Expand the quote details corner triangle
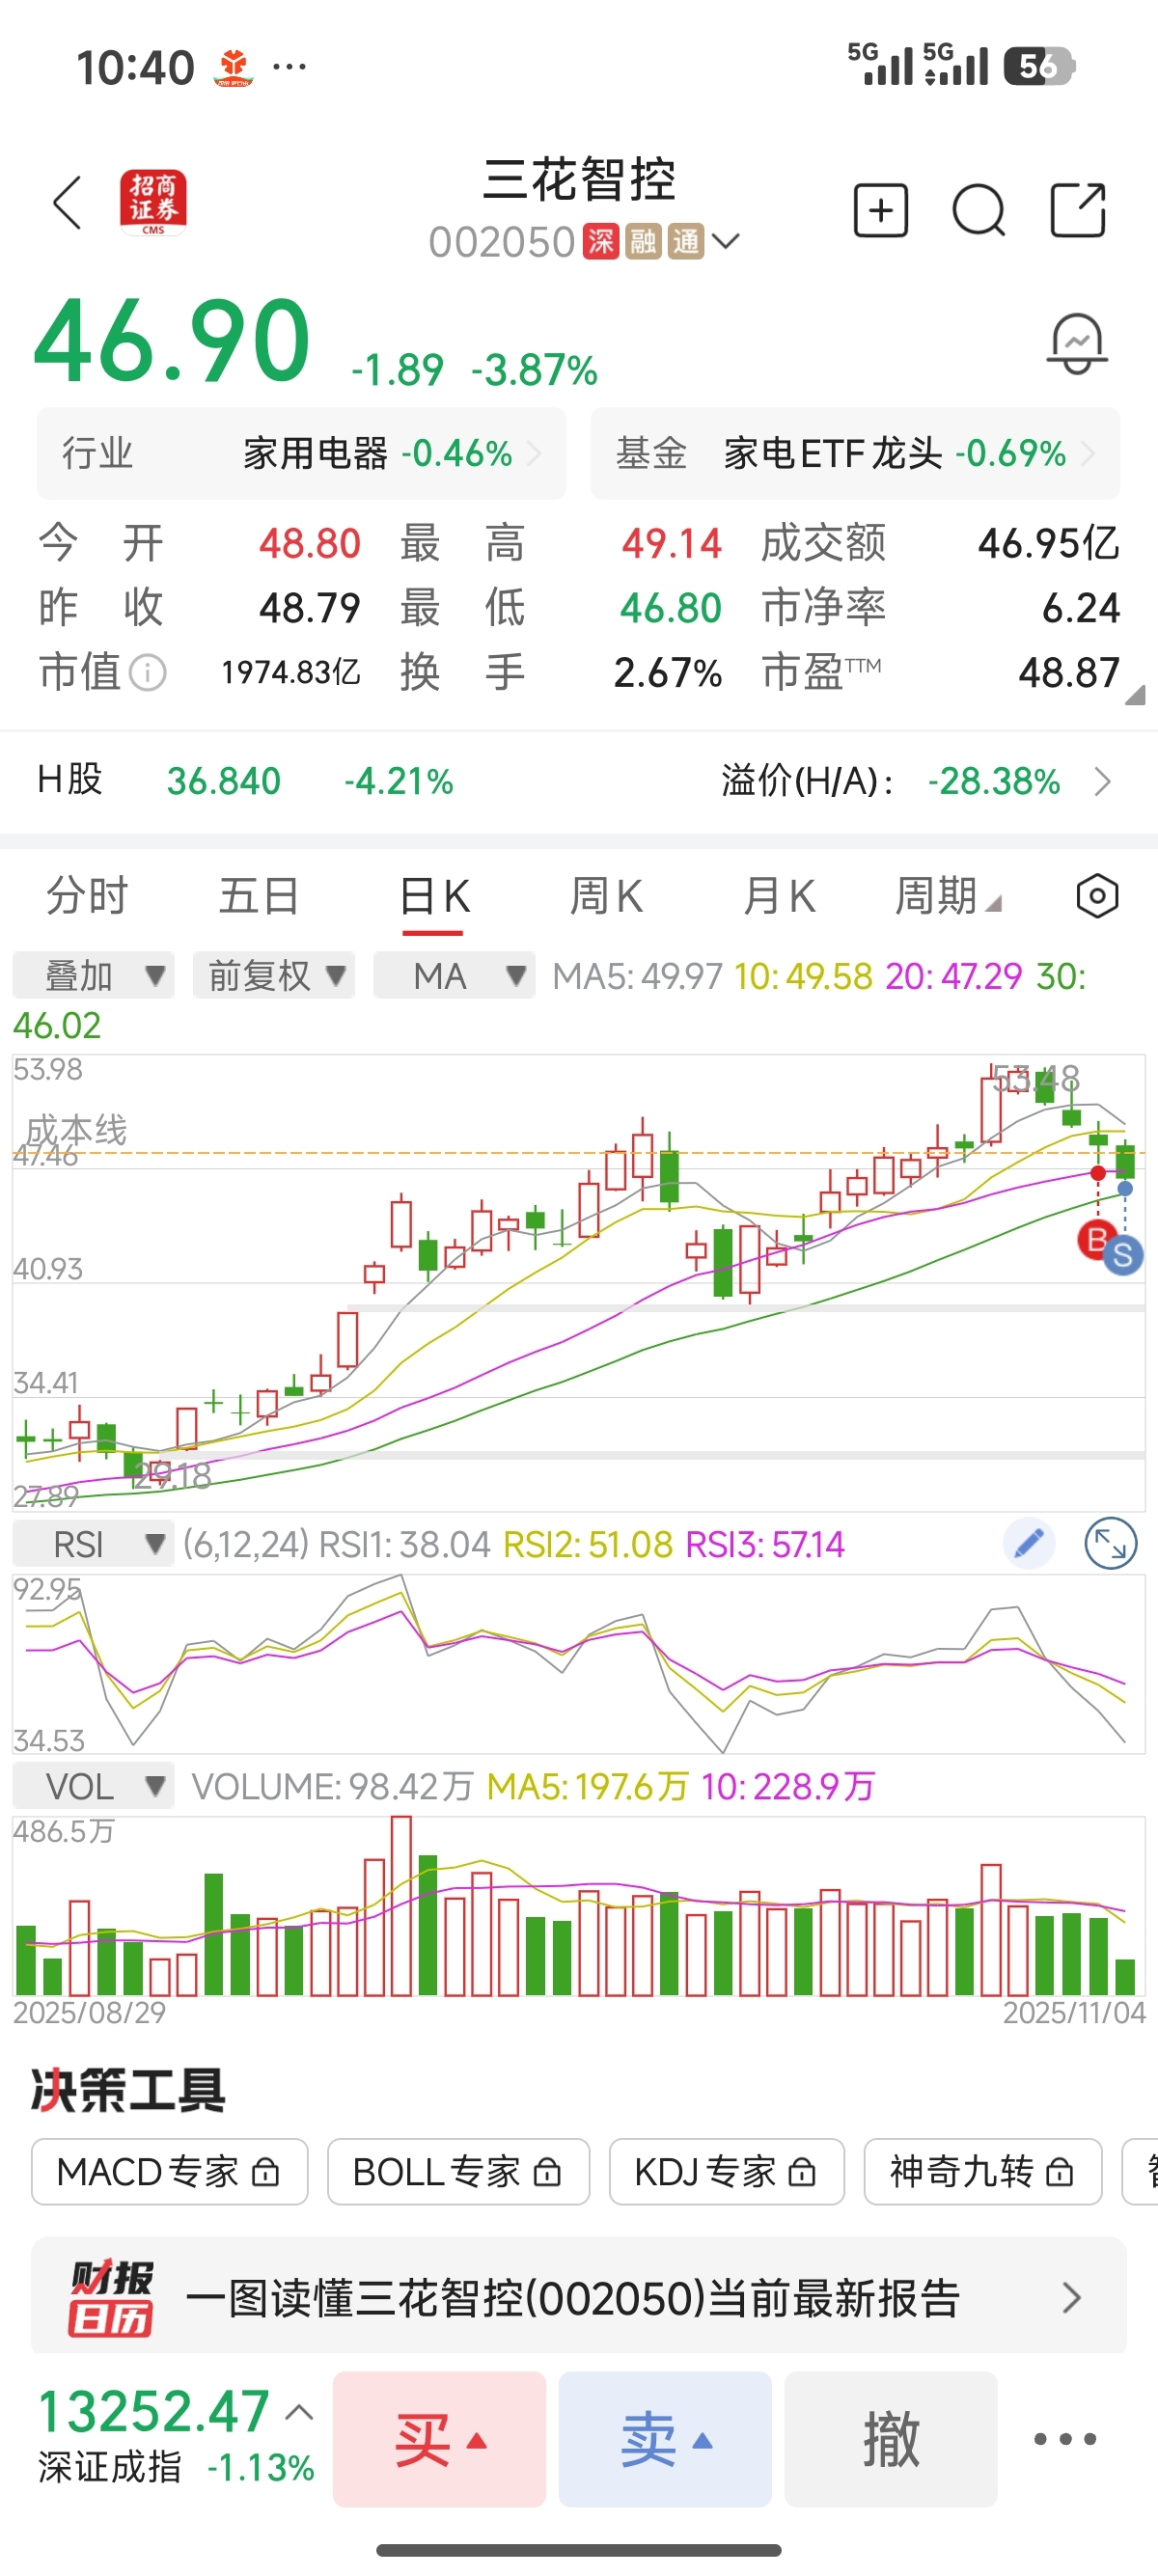The image size is (1158, 2576). pos(1135,695)
